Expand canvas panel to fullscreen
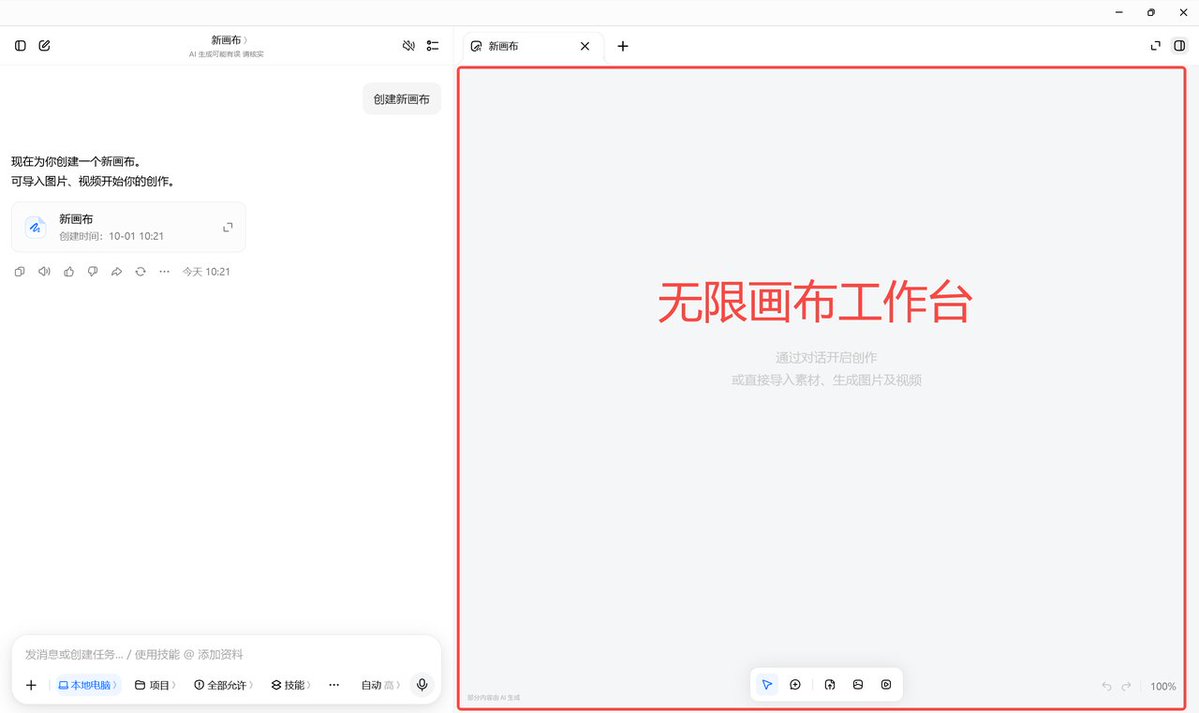 (x=1155, y=46)
